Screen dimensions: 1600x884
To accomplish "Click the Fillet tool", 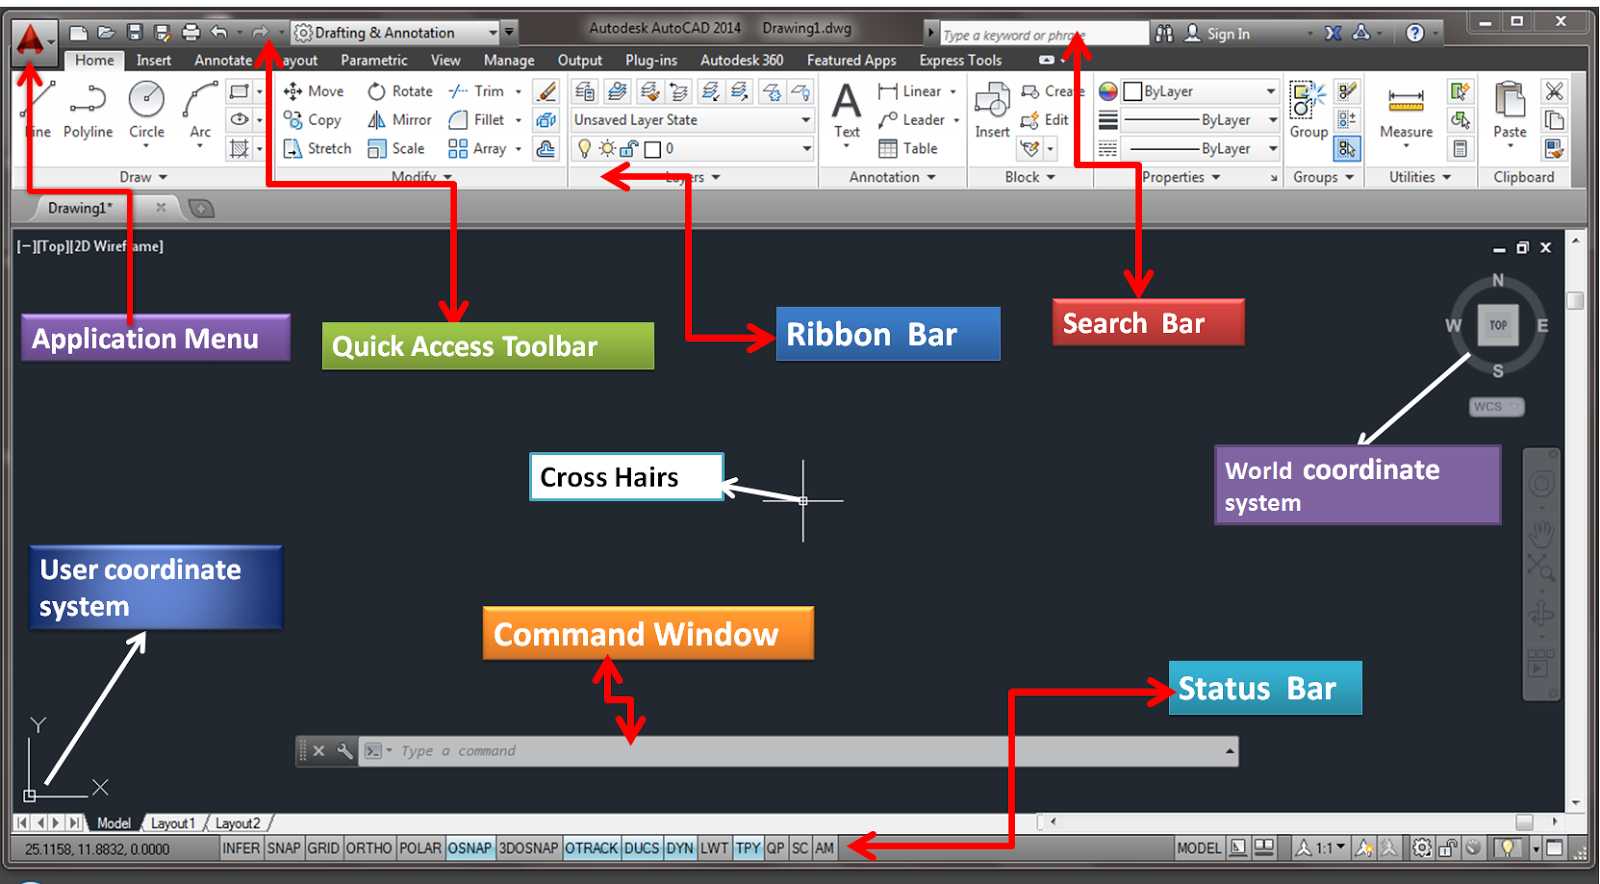I will tap(477, 120).
